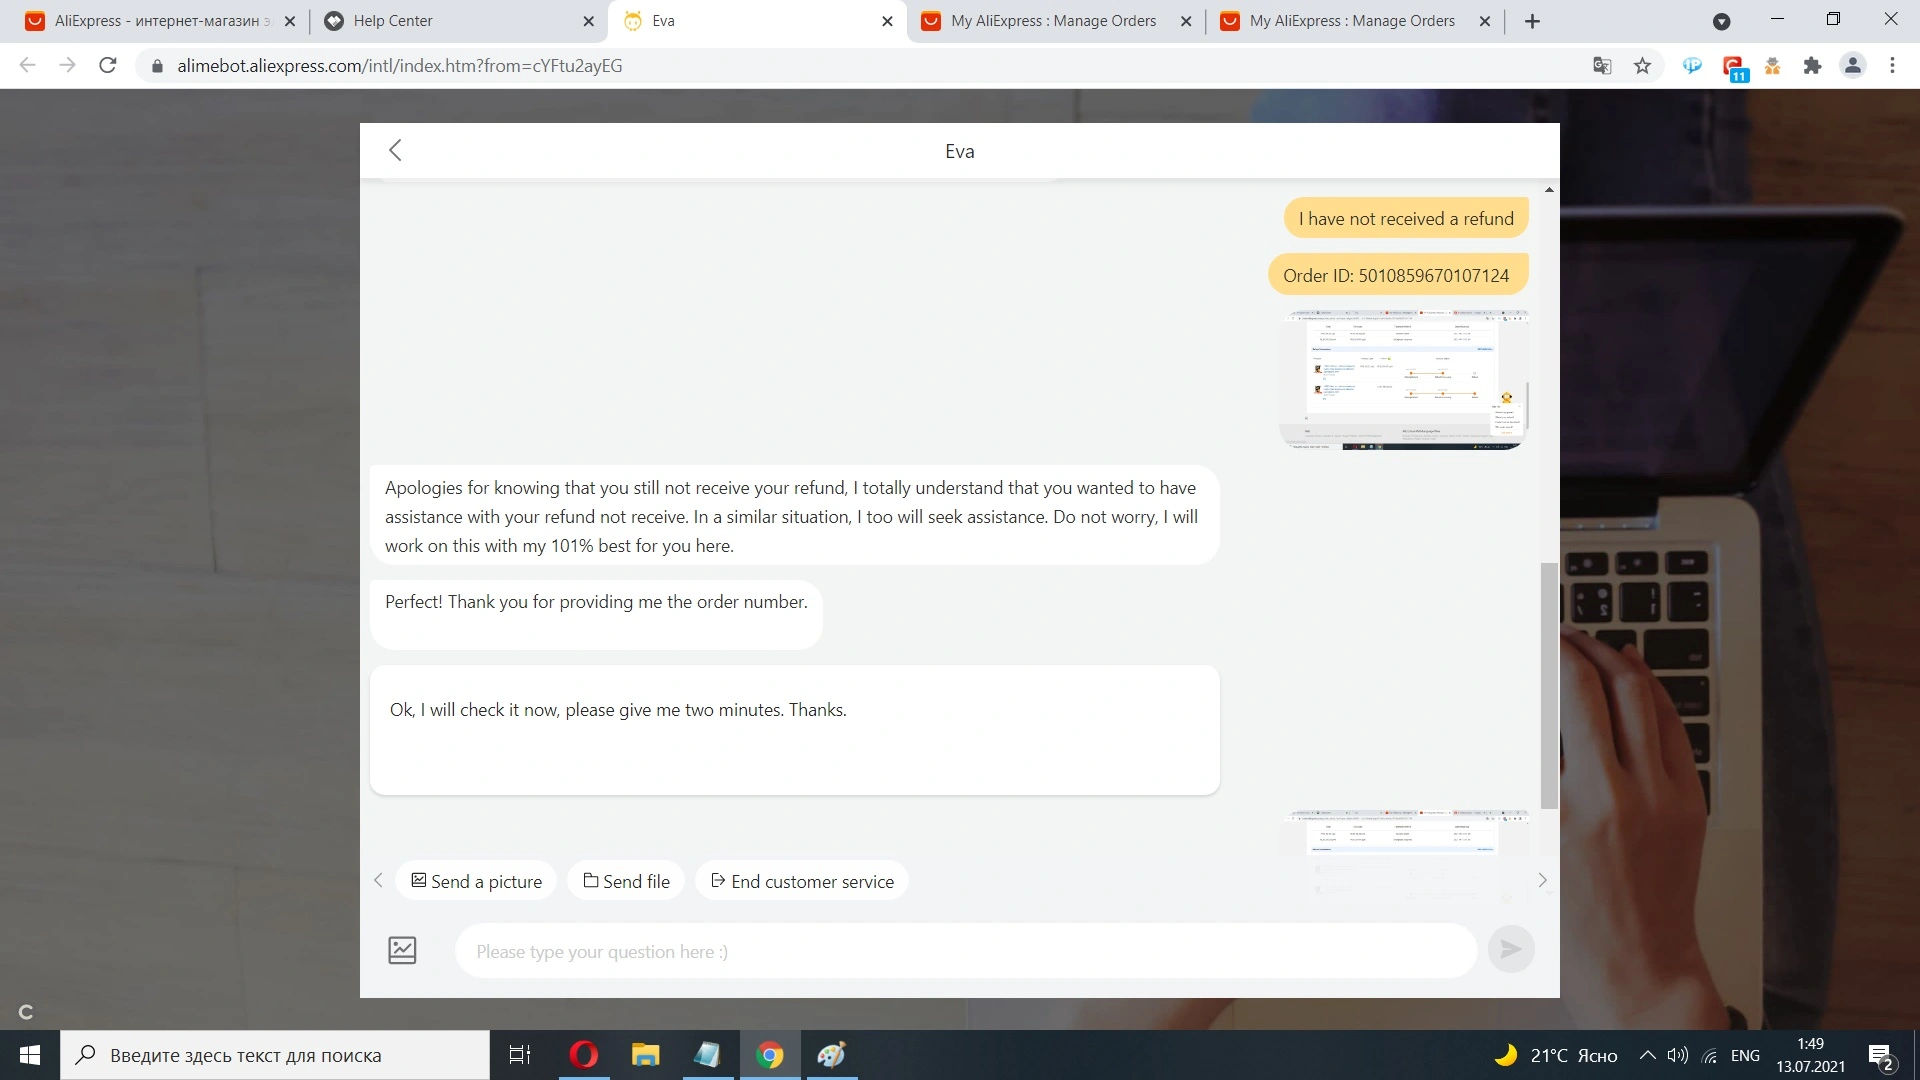Image resolution: width=1920 pixels, height=1080 pixels.
Task: Click the browser address bar URL
Action: click(x=400, y=66)
